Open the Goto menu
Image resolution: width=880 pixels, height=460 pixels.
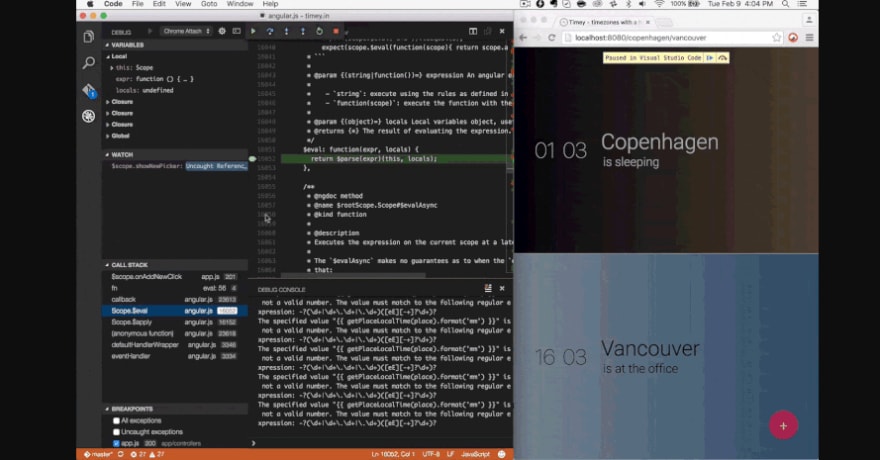pos(209,4)
